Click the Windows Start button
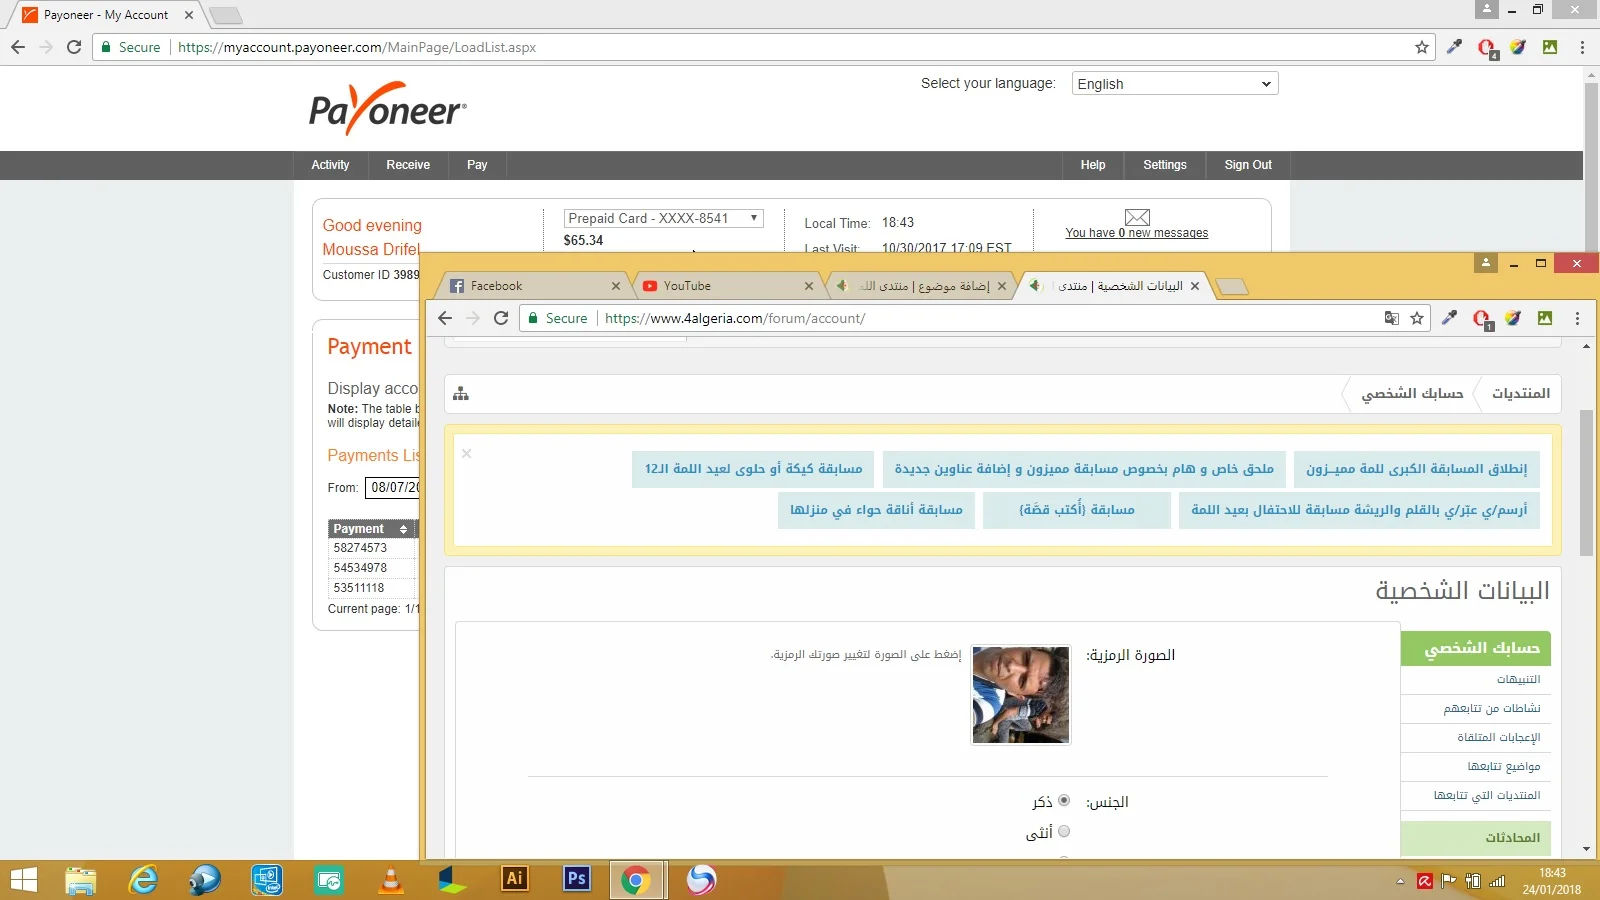 point(23,880)
